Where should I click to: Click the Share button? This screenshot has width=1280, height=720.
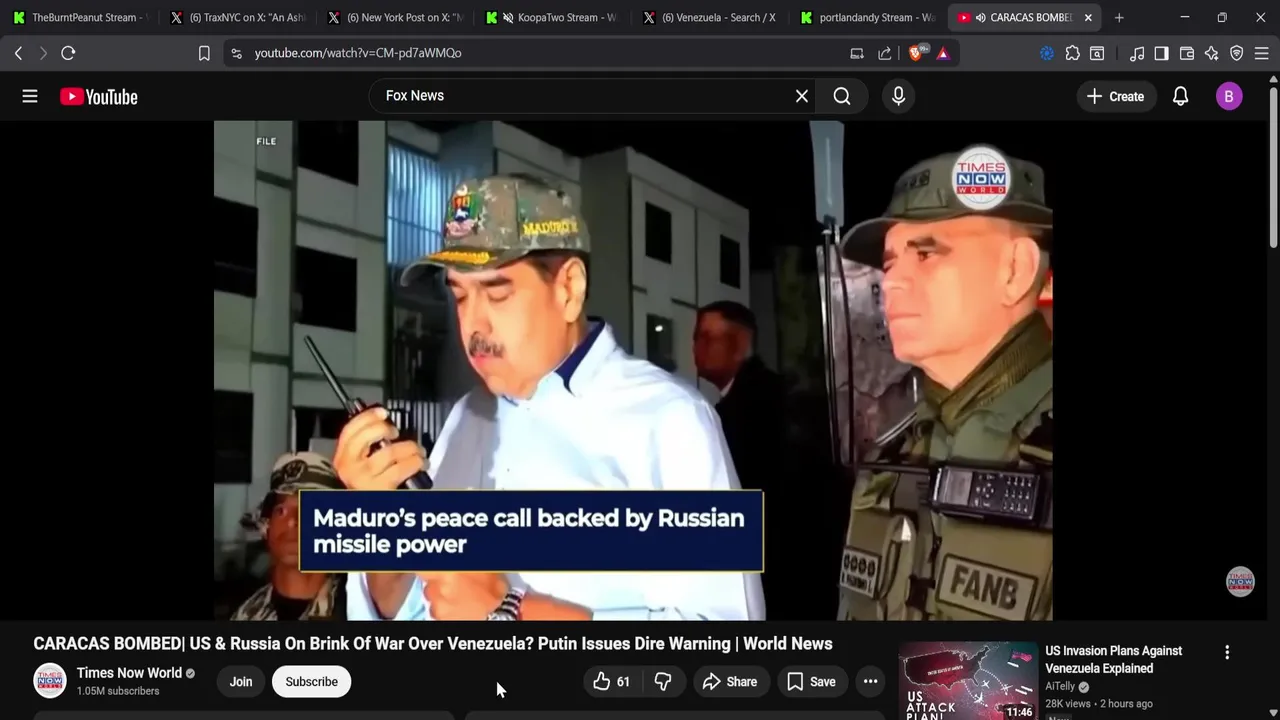click(730, 681)
